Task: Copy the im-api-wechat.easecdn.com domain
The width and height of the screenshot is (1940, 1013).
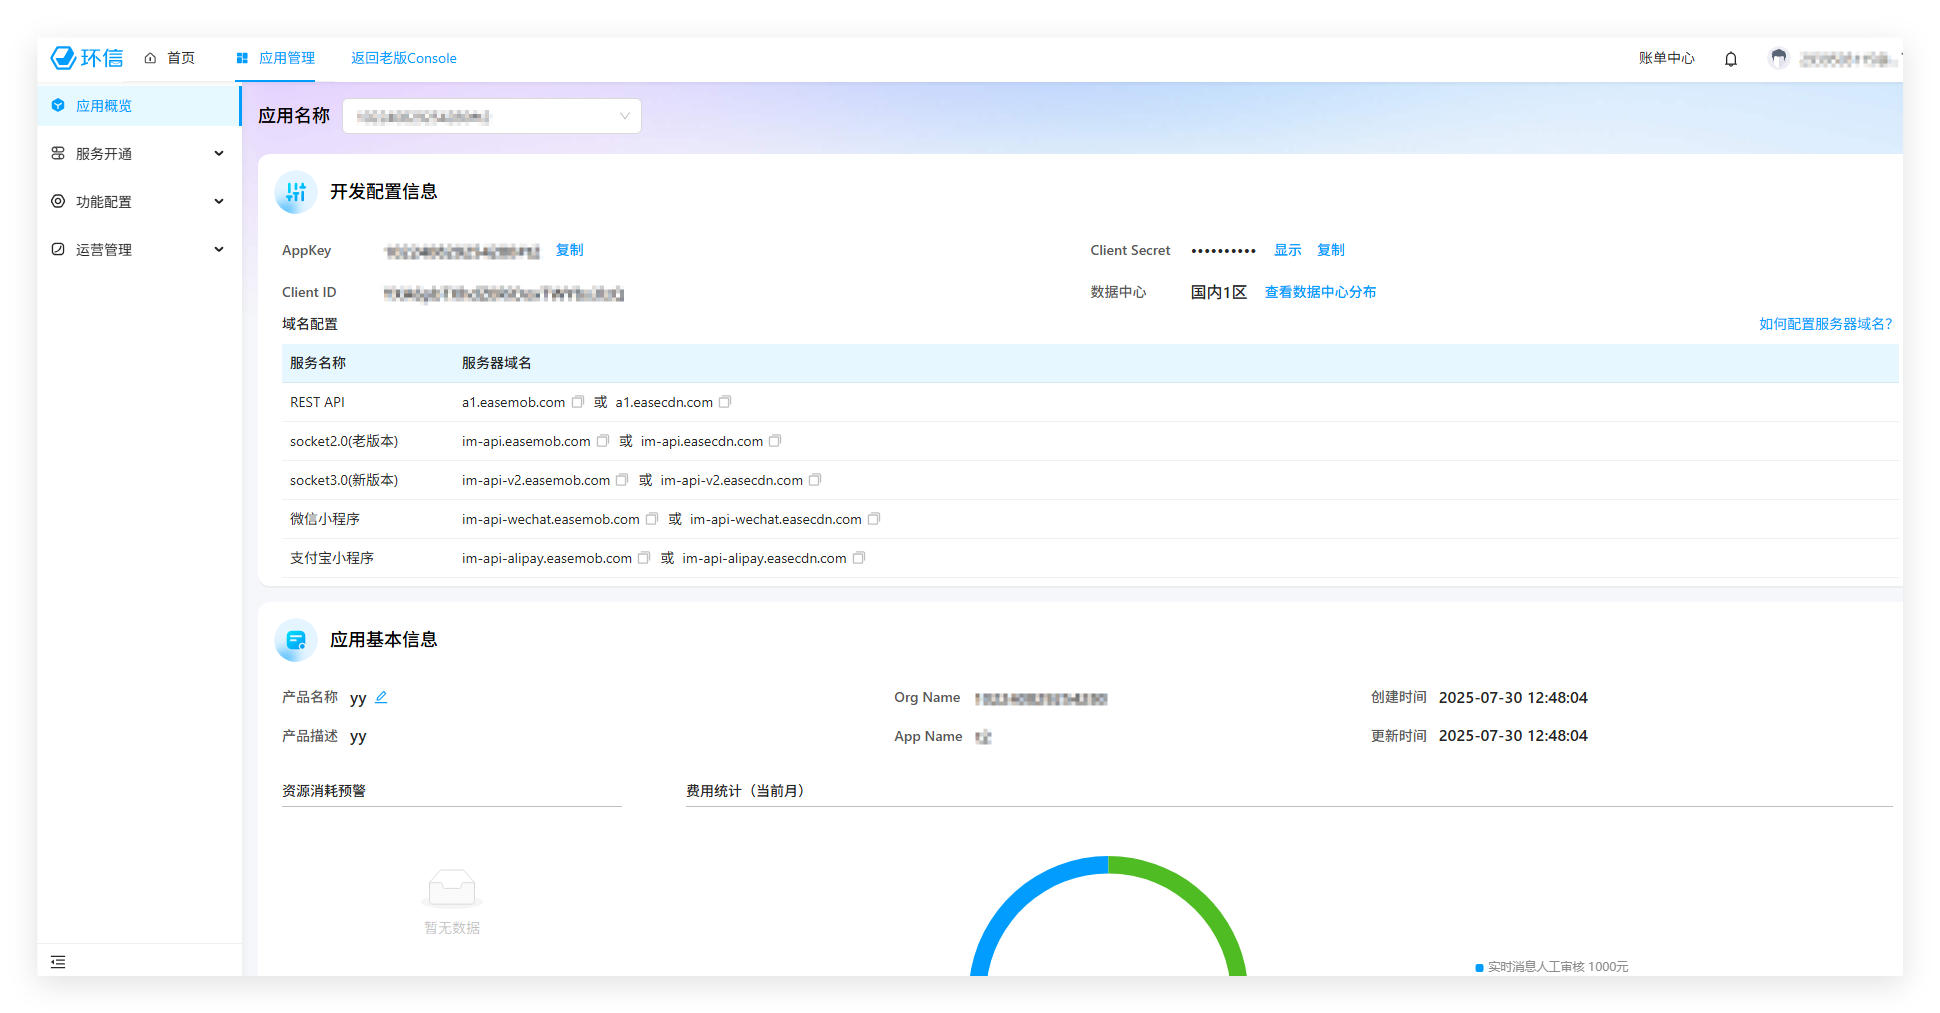Action: (x=874, y=519)
